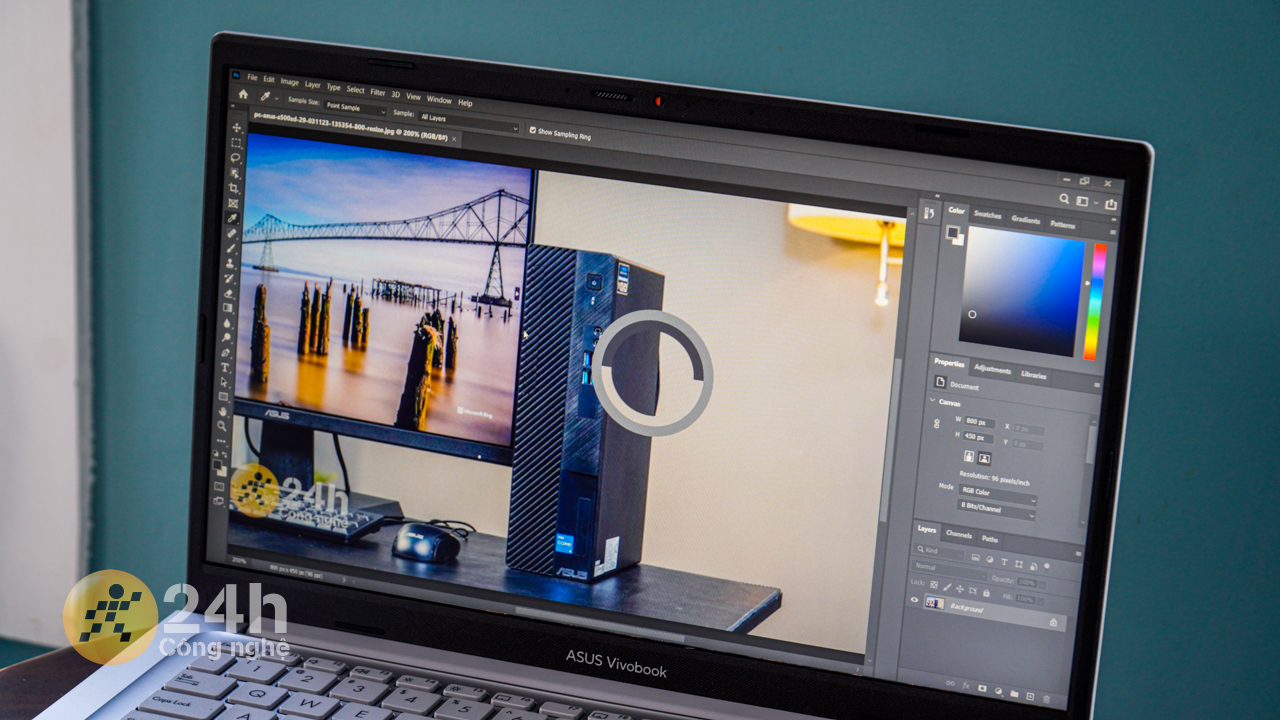Click the canvas width field
Viewport: 1280px width, 720px height.
click(980, 422)
